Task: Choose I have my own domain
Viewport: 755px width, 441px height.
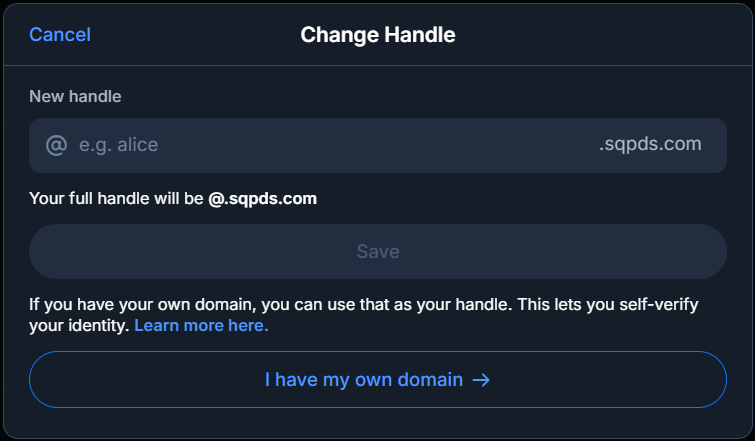Action: tap(378, 379)
